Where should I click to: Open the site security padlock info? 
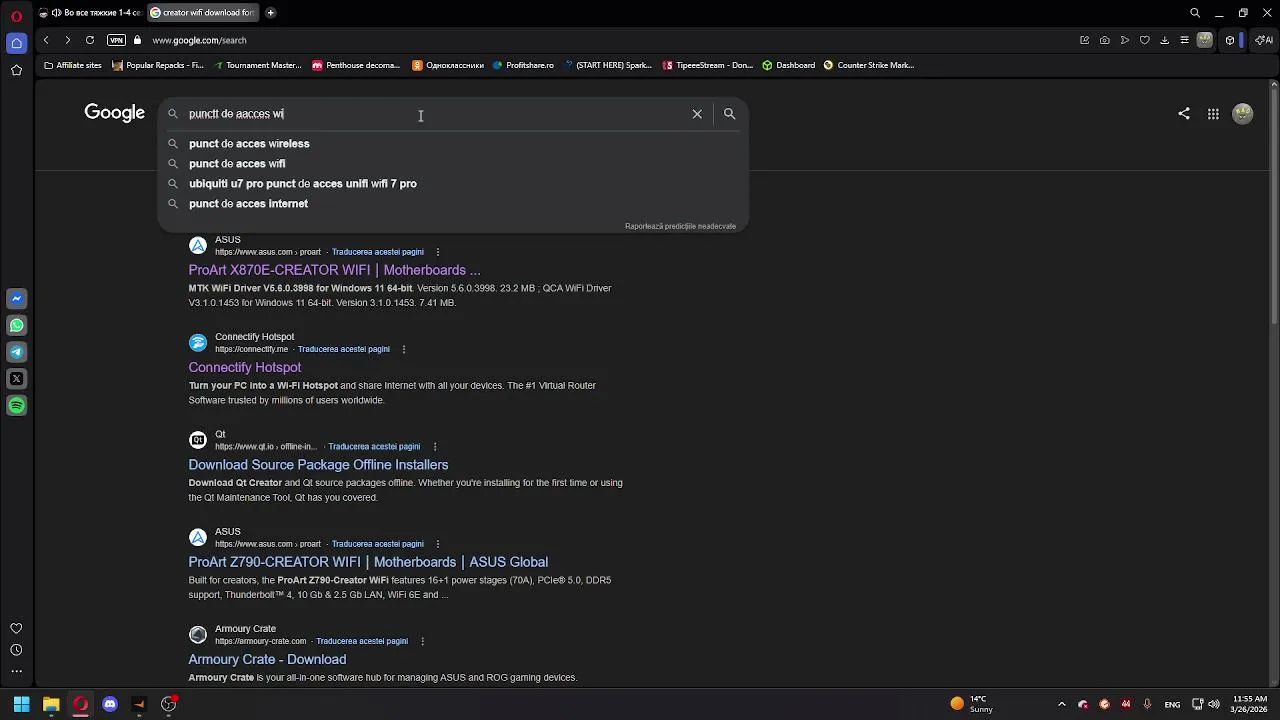138,40
